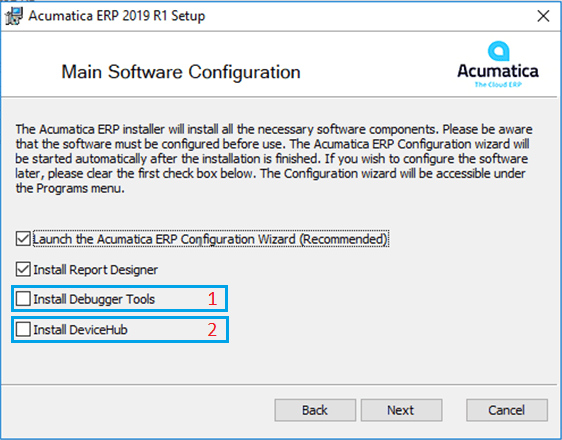Click the Install Report Designer label
Image resolution: width=562 pixels, height=440 pixels.
click(x=95, y=269)
